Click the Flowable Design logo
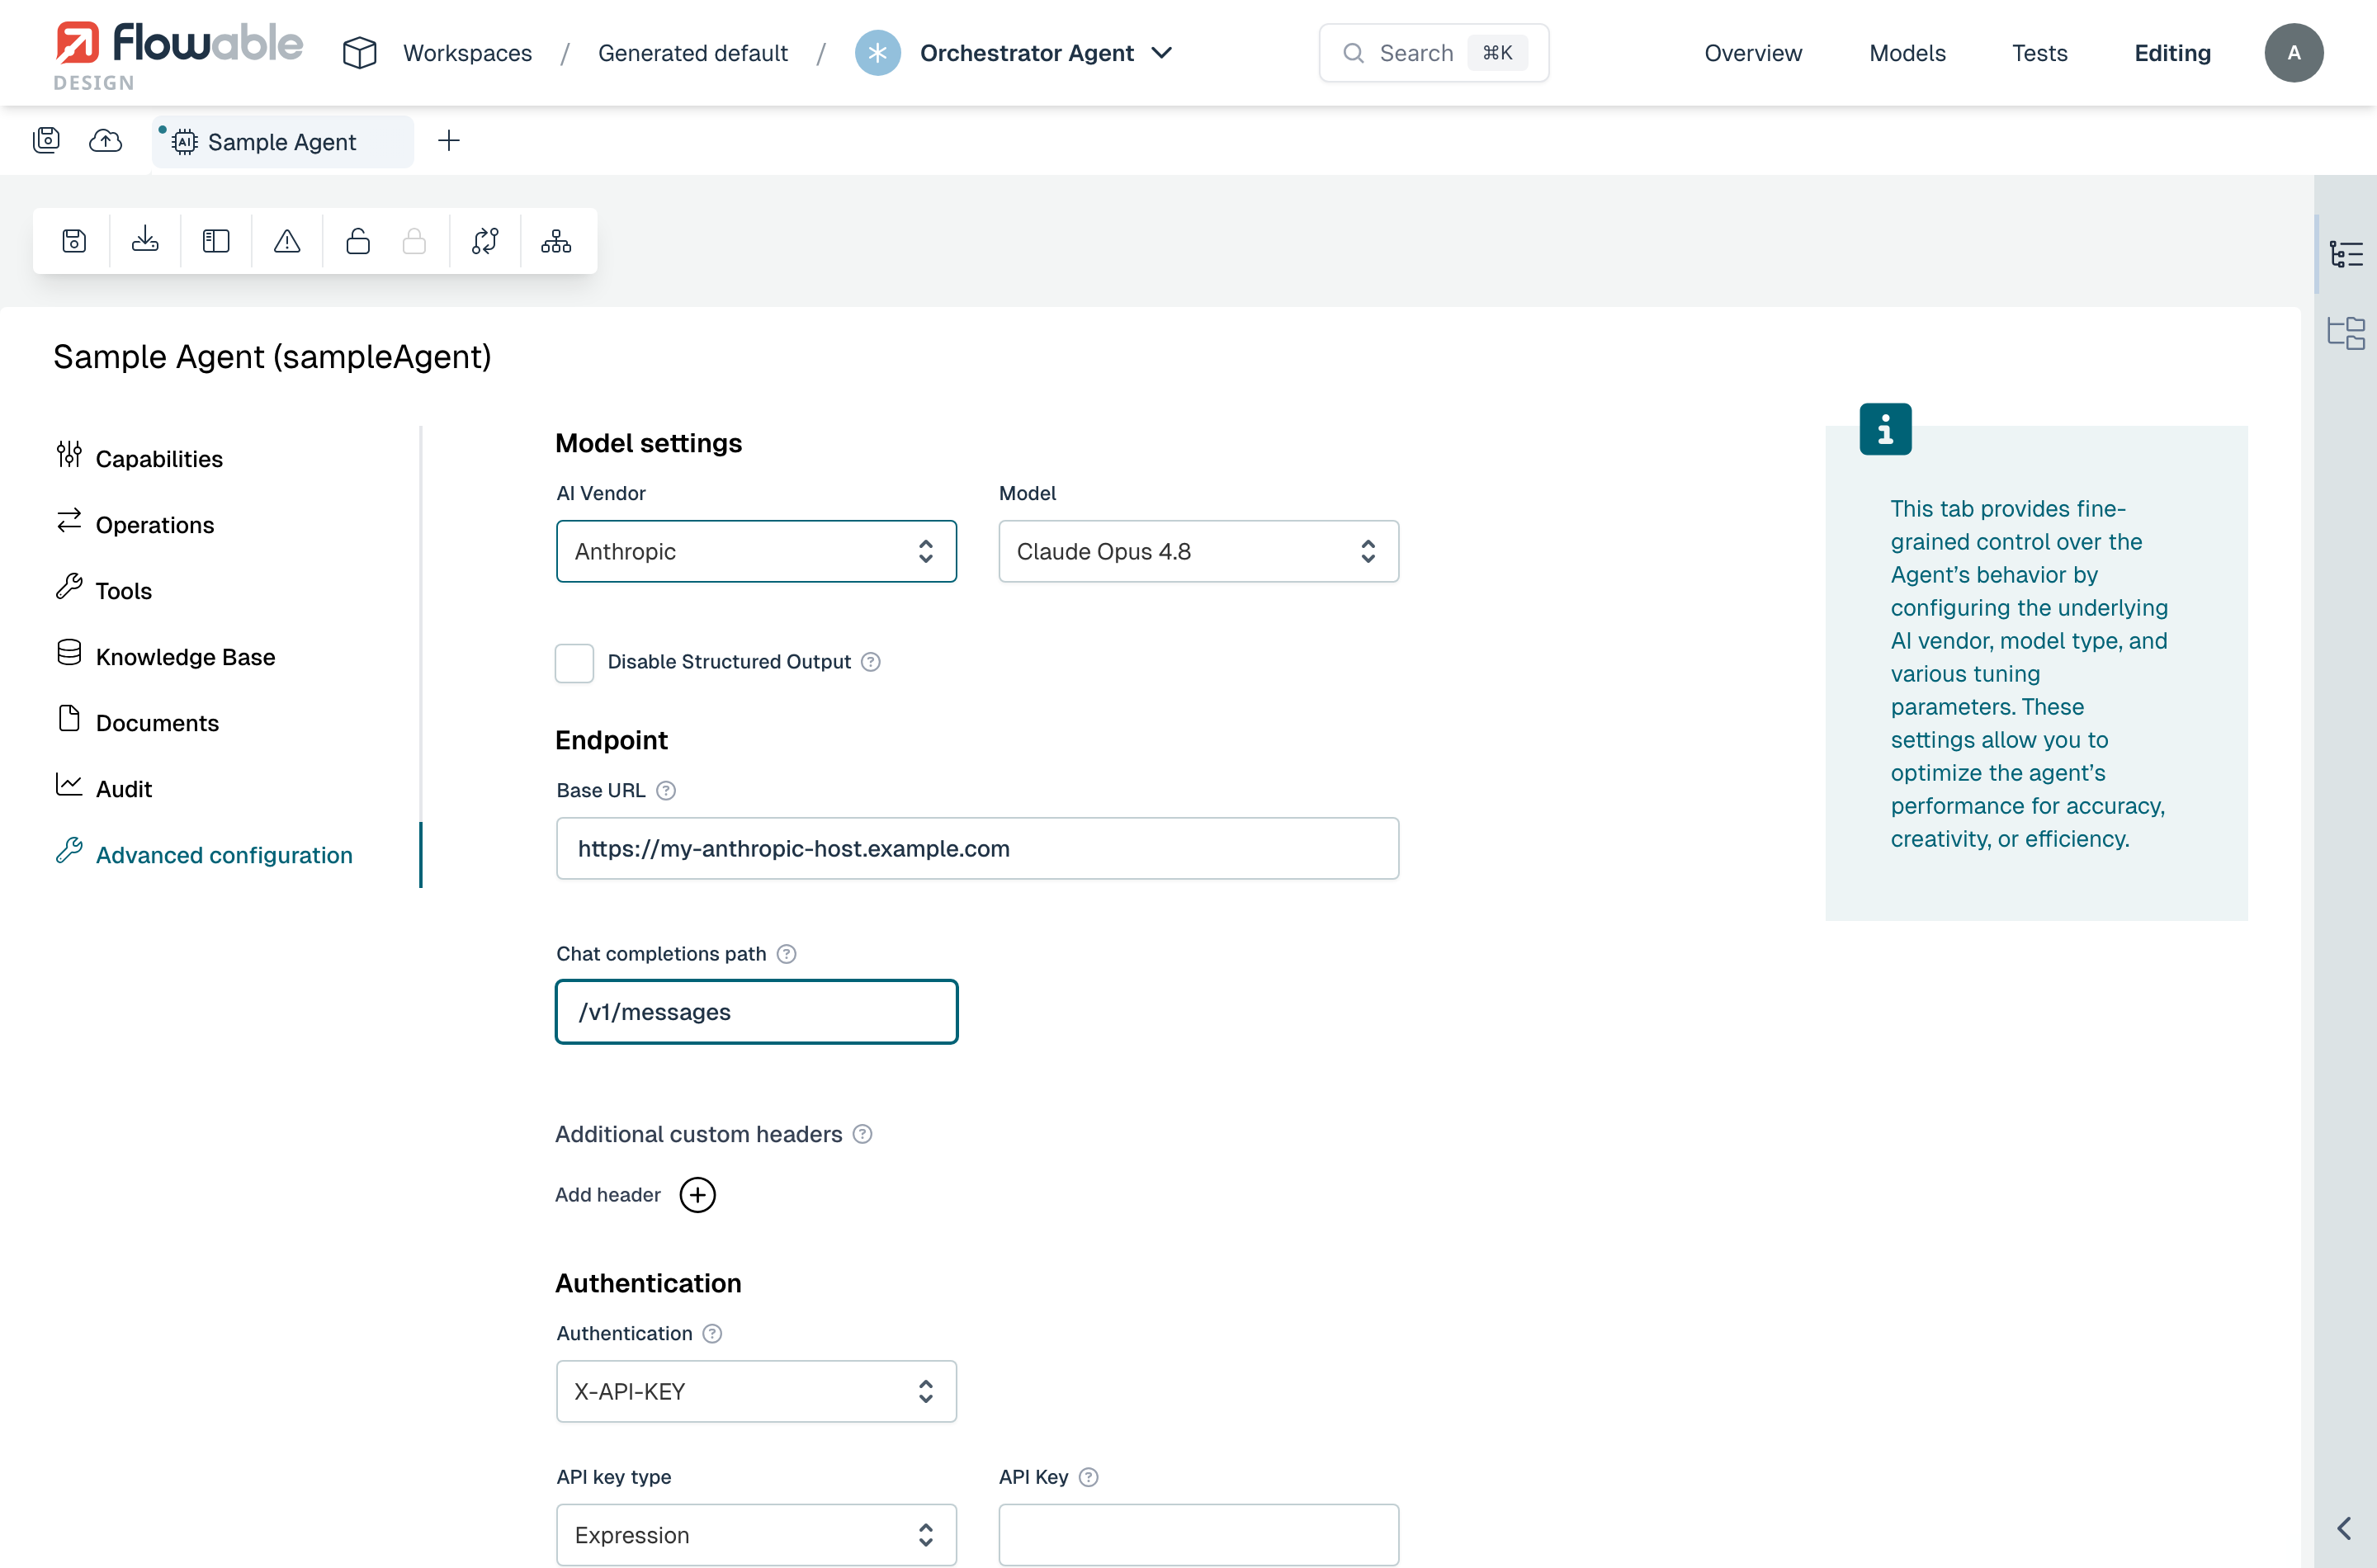The width and height of the screenshot is (2377, 1568). (178, 55)
